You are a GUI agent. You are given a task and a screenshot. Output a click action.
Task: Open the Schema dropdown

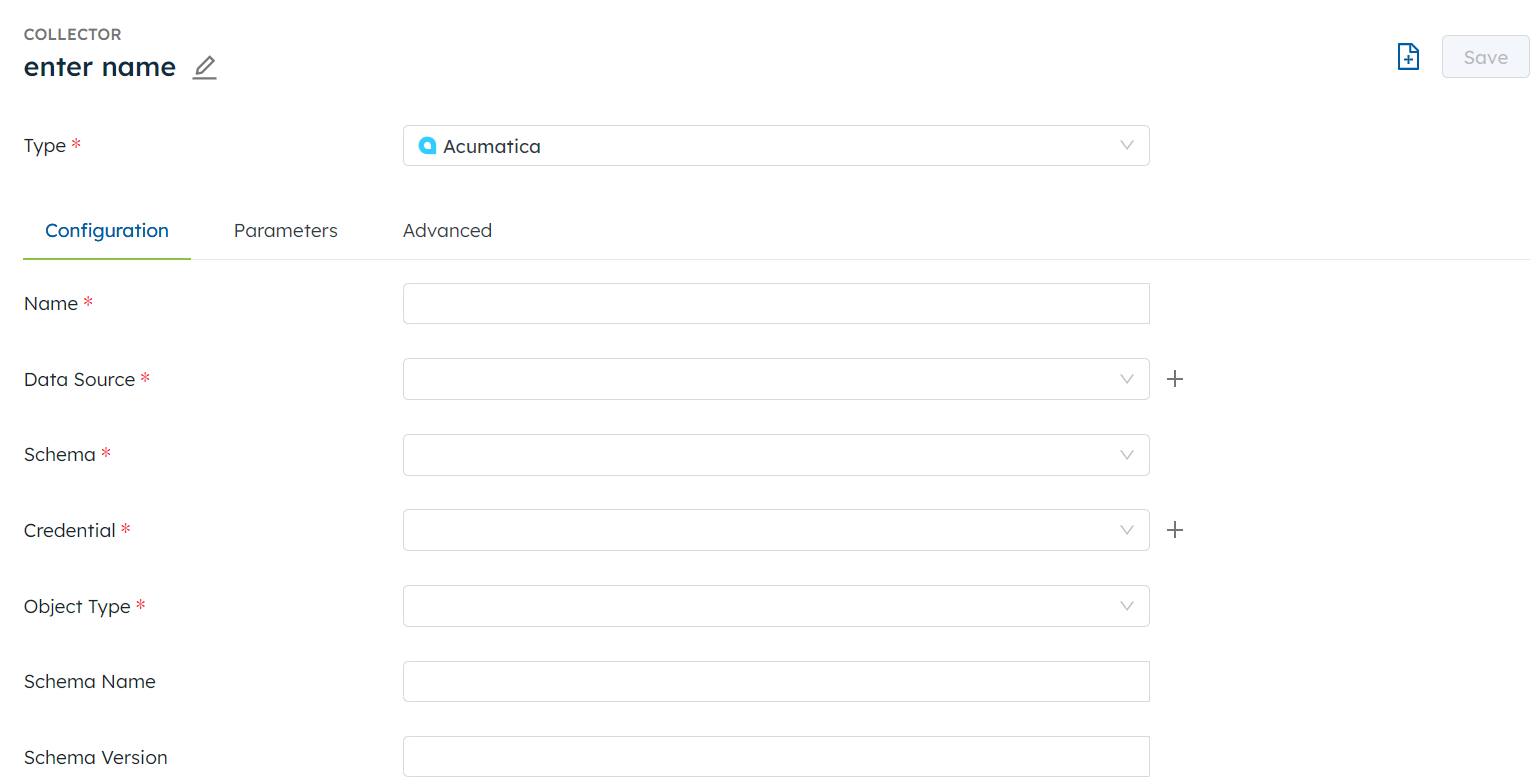coord(775,455)
